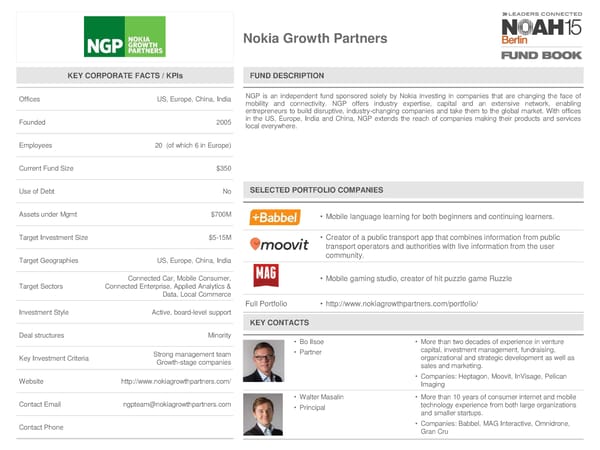Viewport: 600px width, 450px height.
Task: Click the ngpteam contact email address
Action: 177,404
